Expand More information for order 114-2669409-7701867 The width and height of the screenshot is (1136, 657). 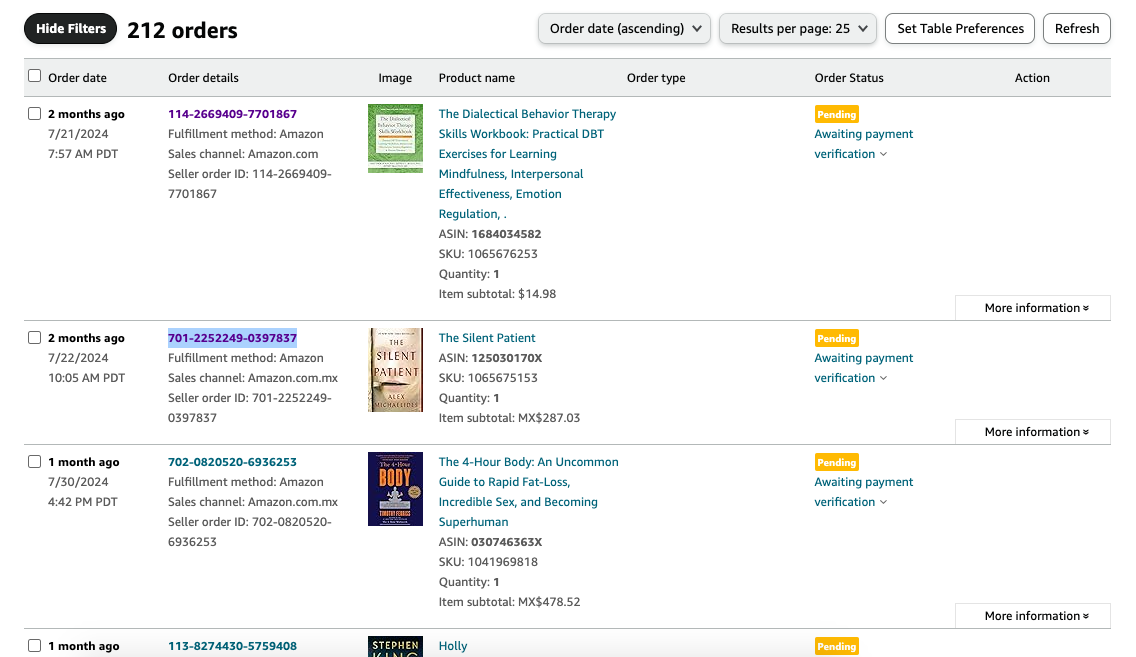(x=1033, y=308)
